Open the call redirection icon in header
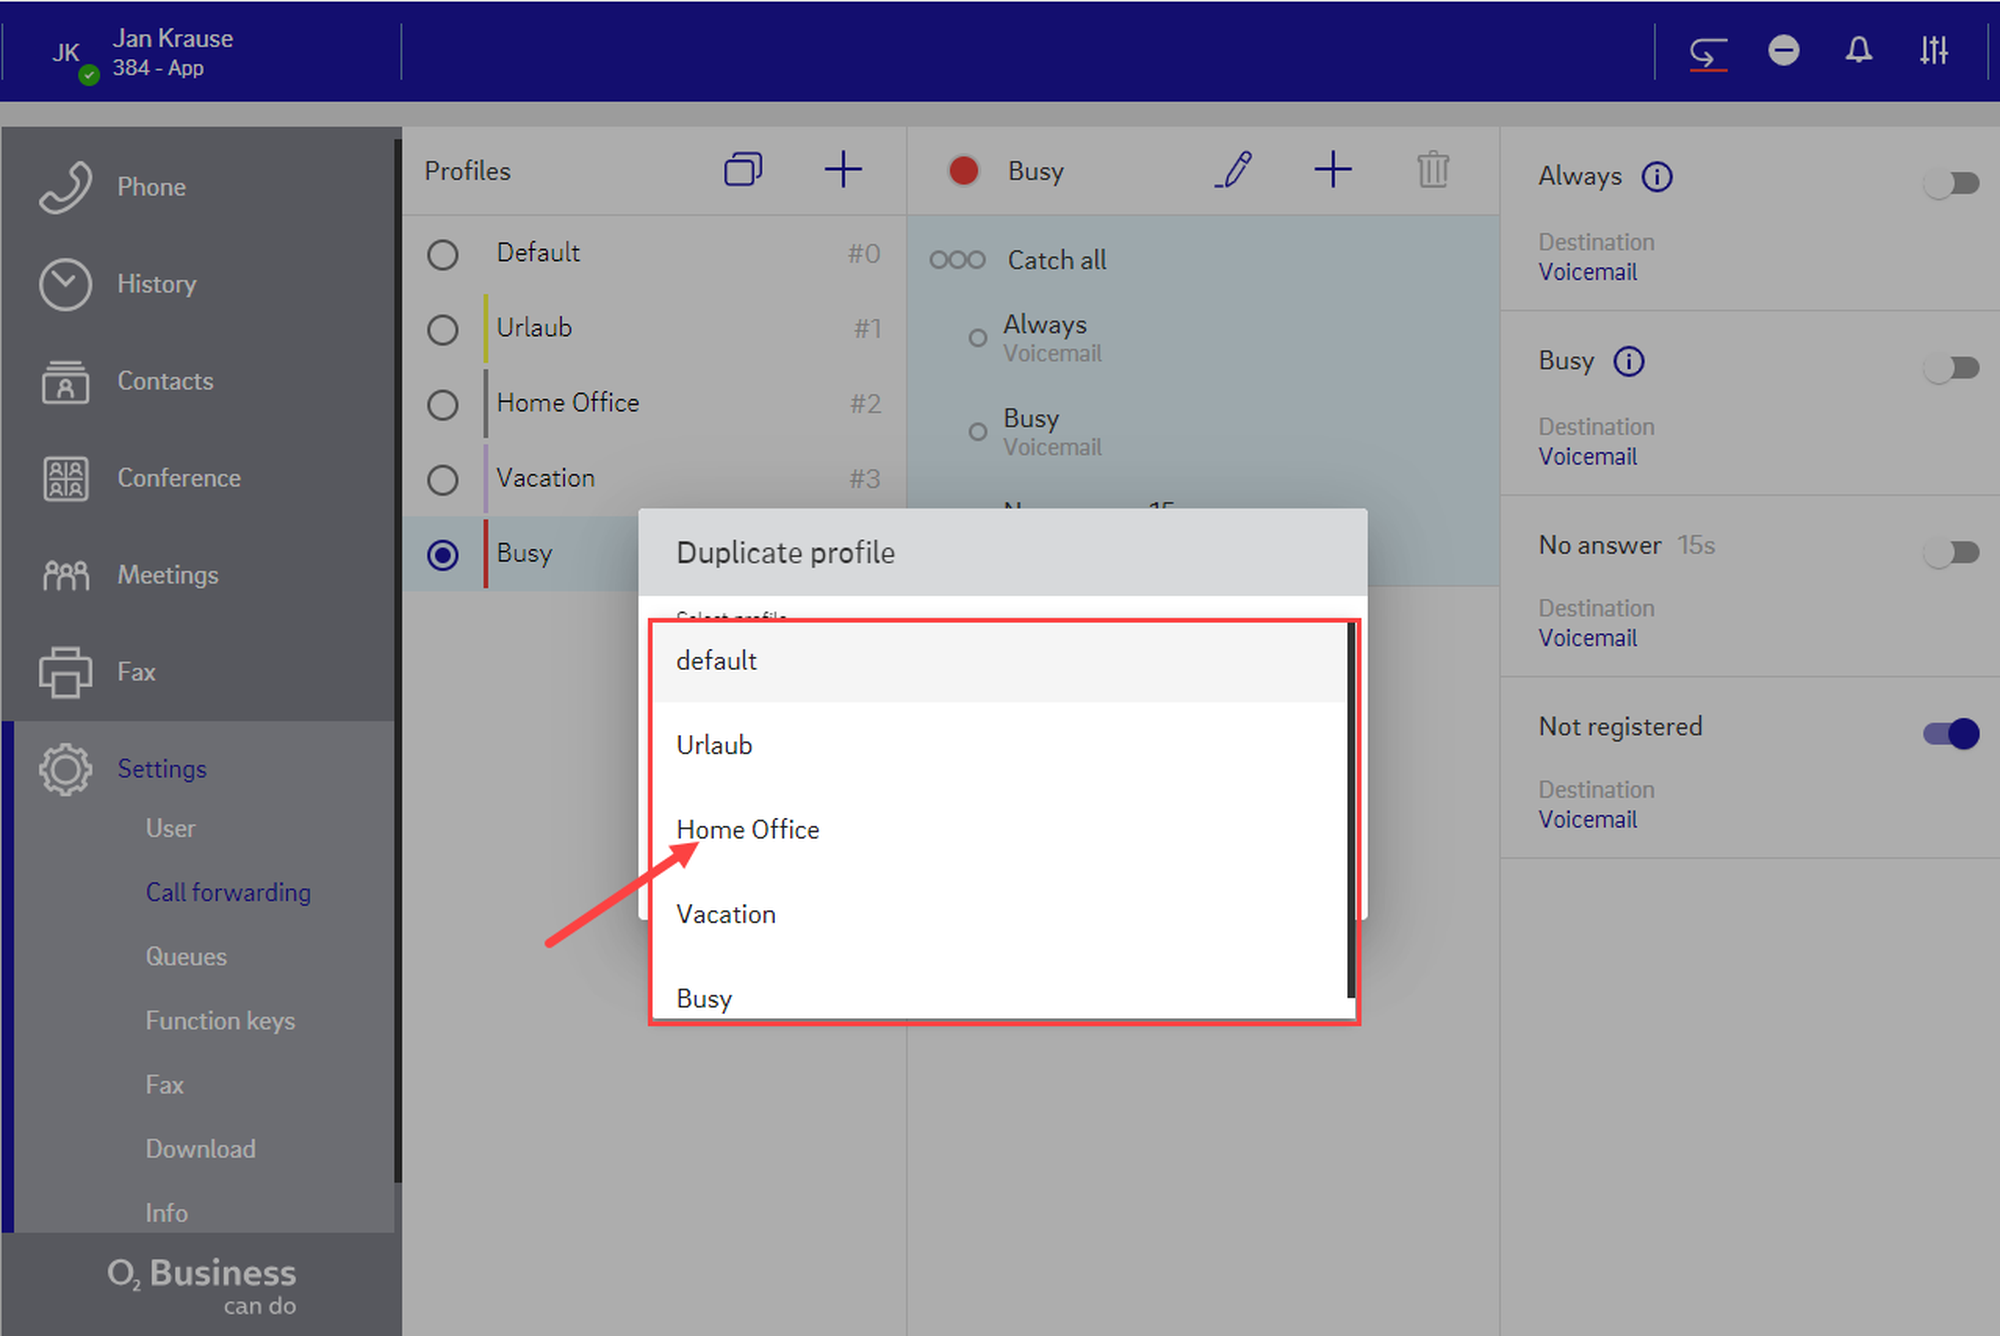Screen dimensions: 2000x1336 coord(1708,51)
